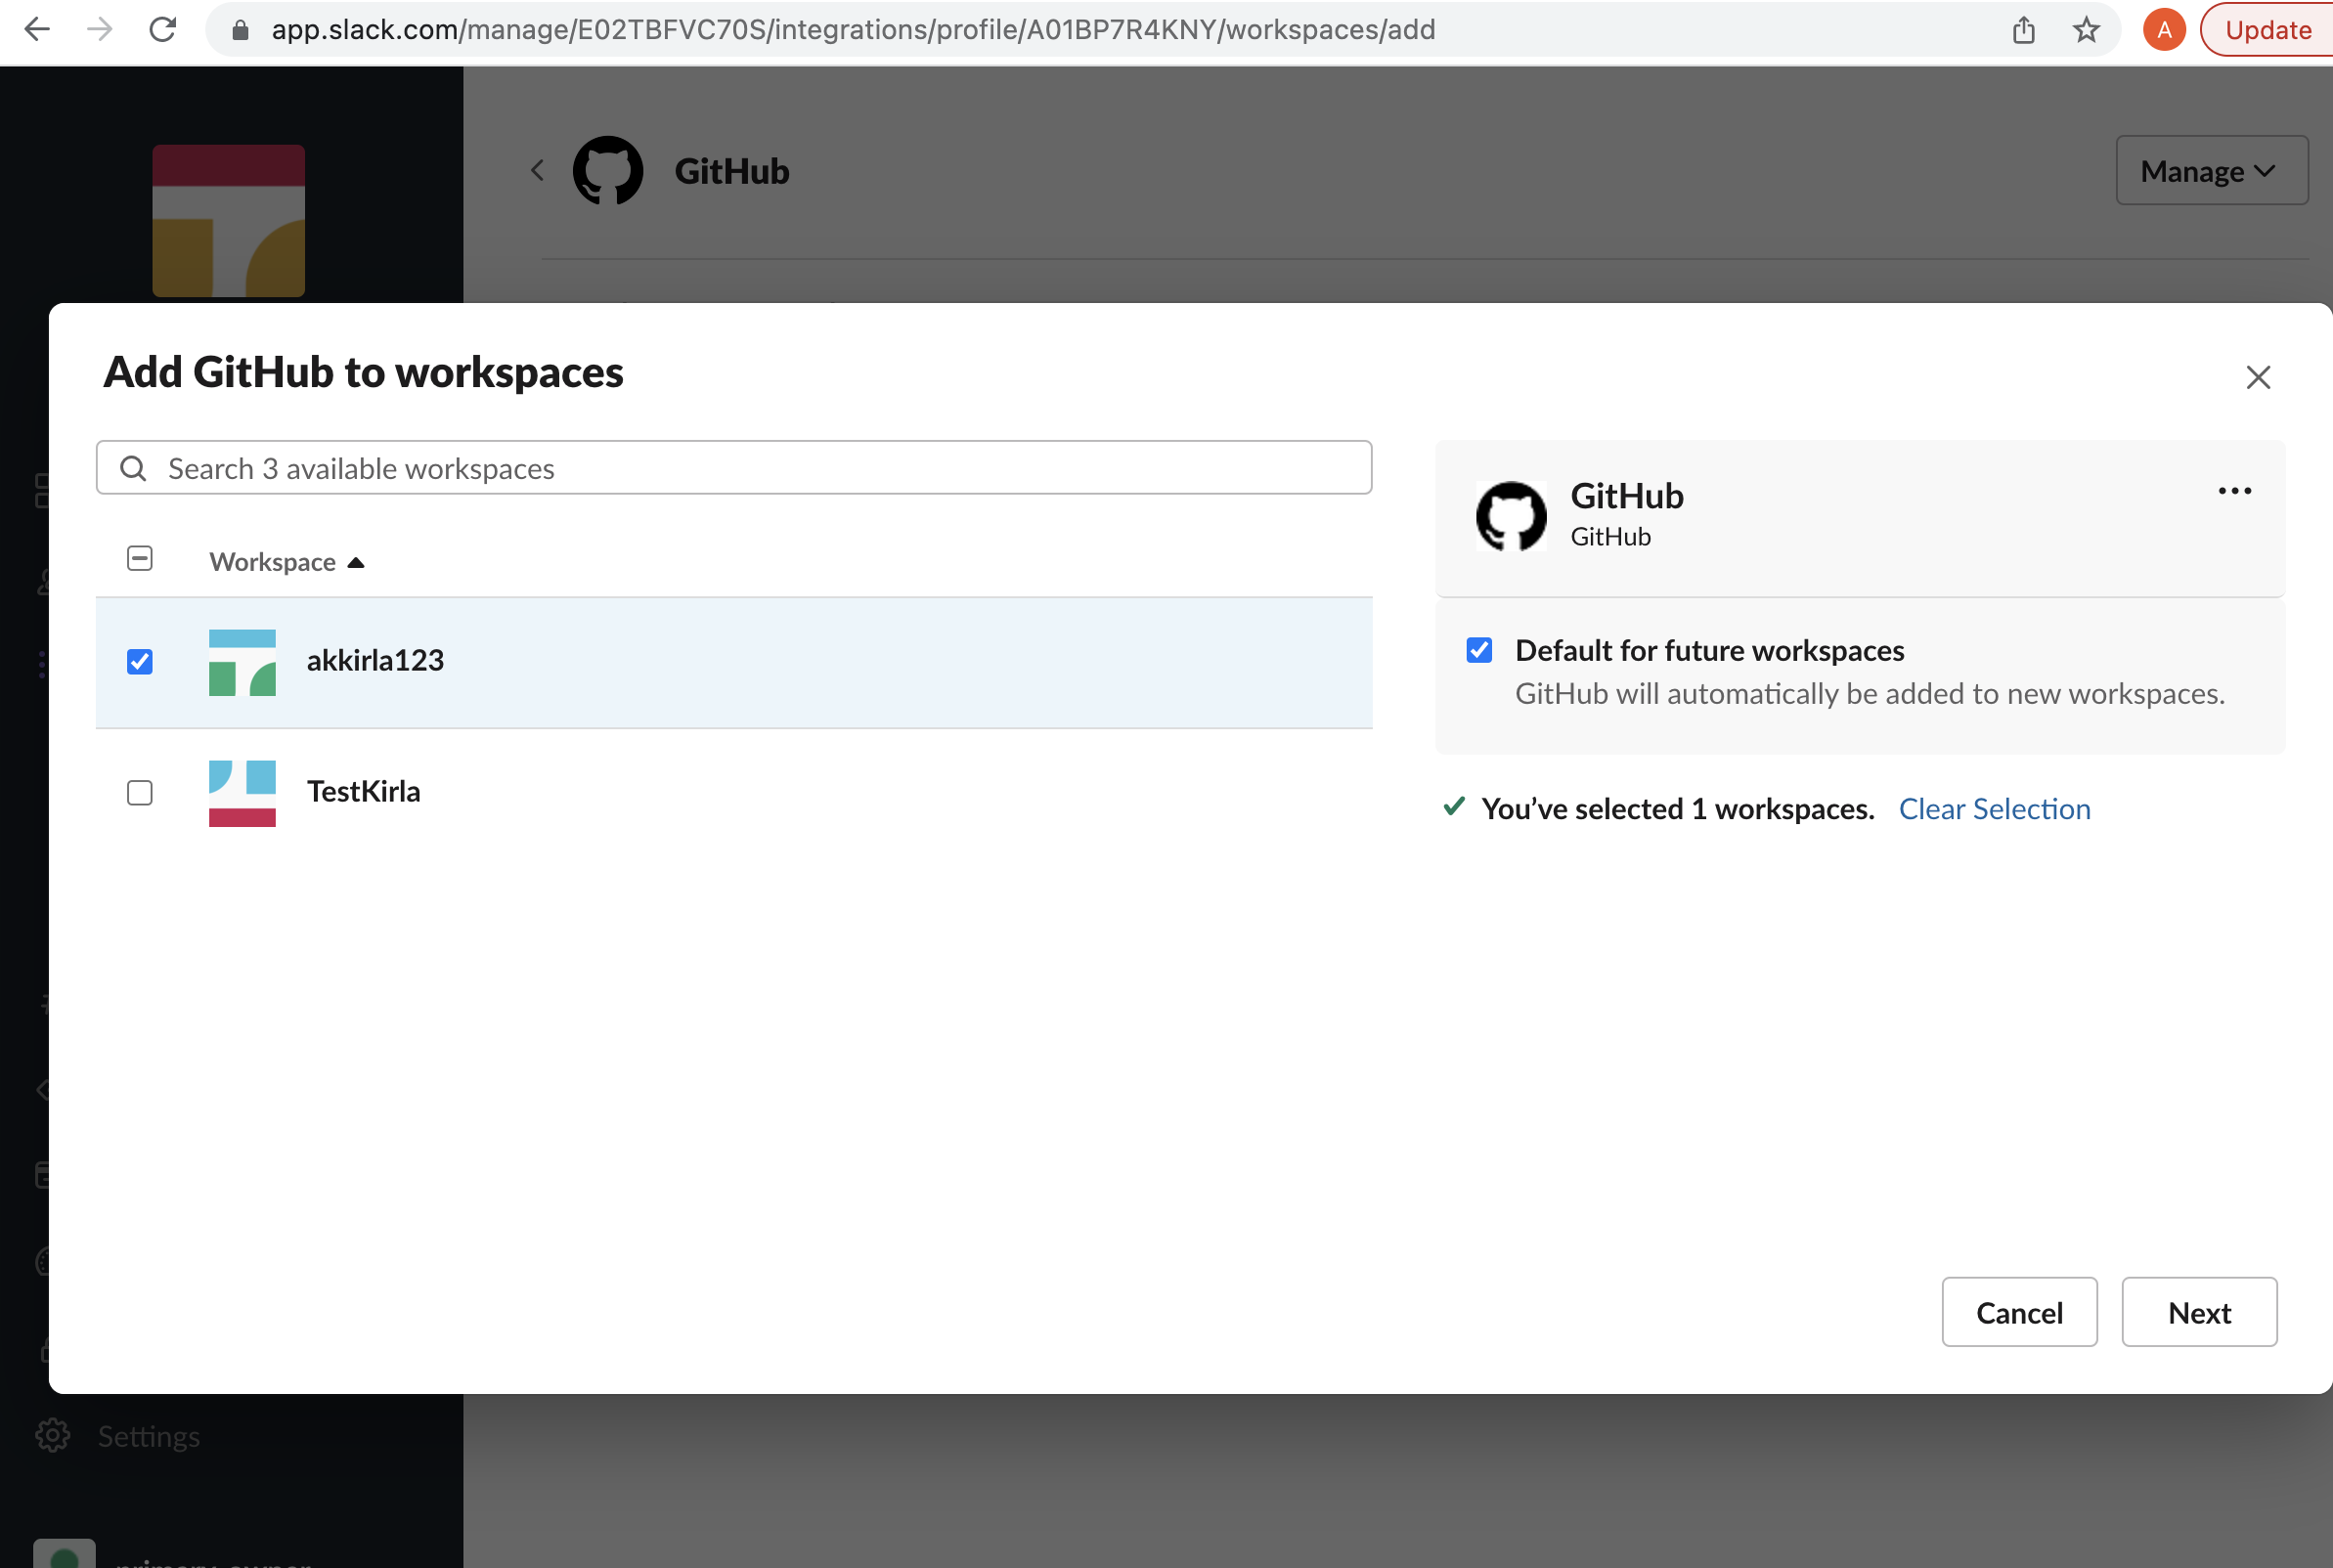Click the indeterminate workspace select-all checkbox
Viewport: 2333px width, 1568px height.
click(x=140, y=560)
